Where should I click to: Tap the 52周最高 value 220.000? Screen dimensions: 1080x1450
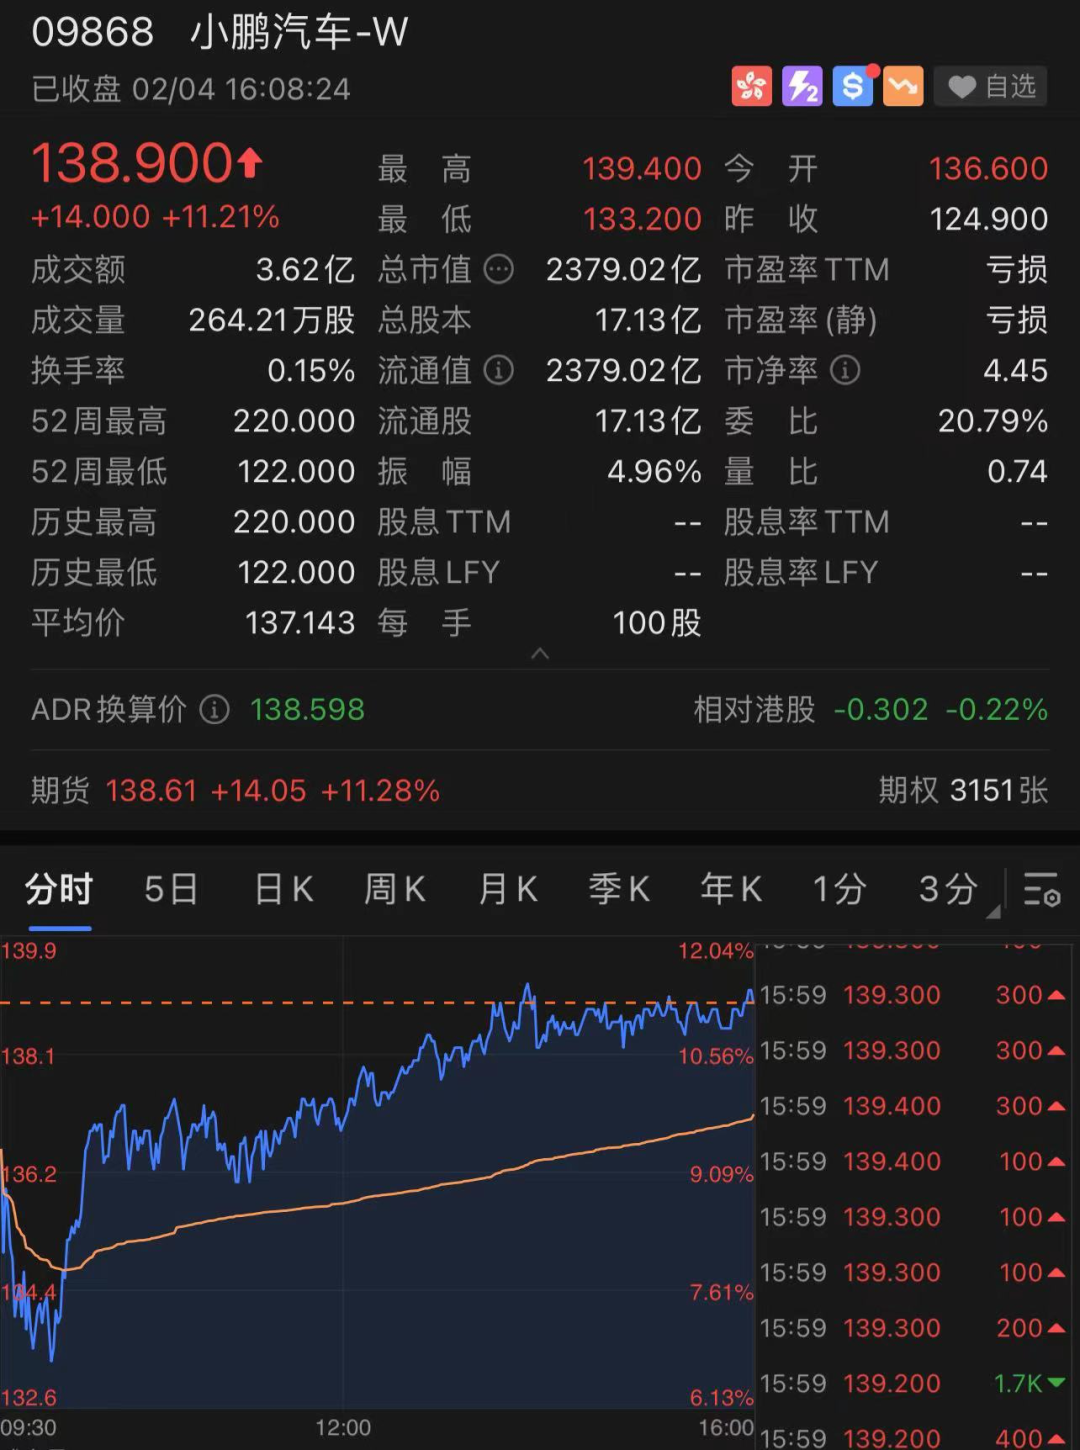coord(294,421)
